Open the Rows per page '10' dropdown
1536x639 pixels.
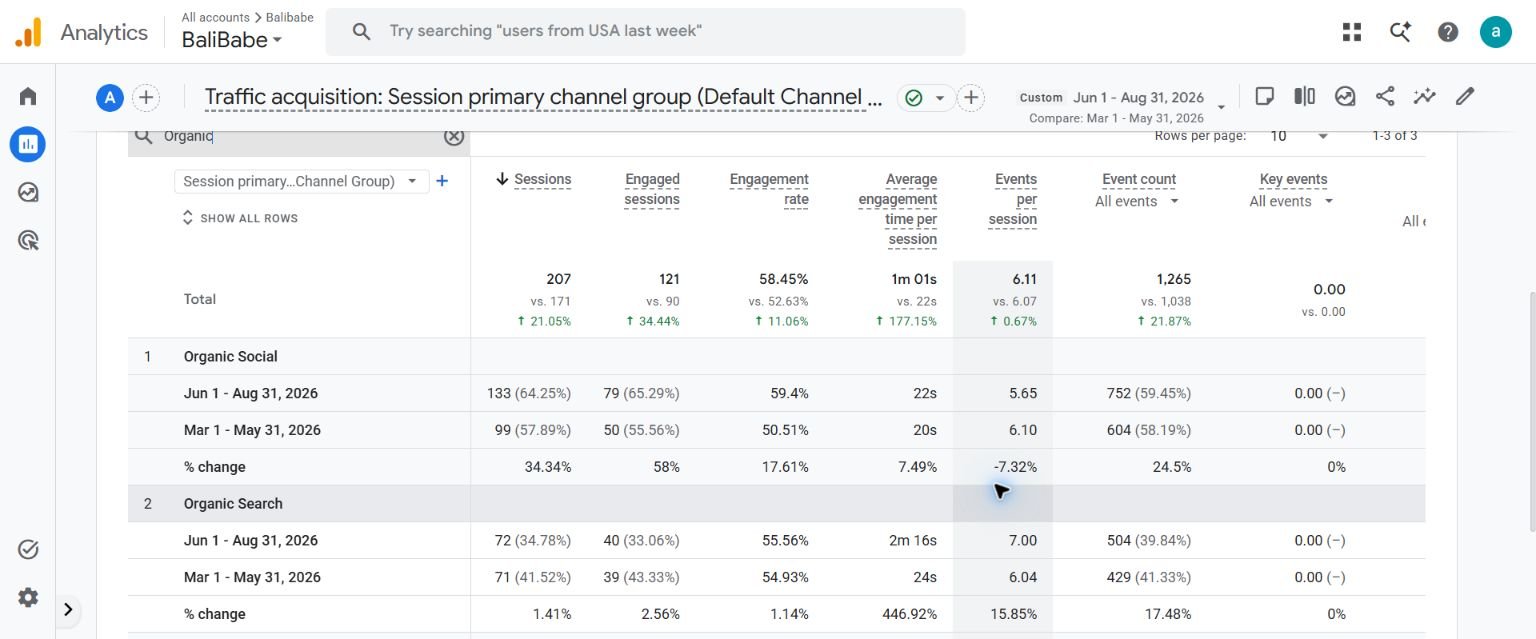[1300, 135]
